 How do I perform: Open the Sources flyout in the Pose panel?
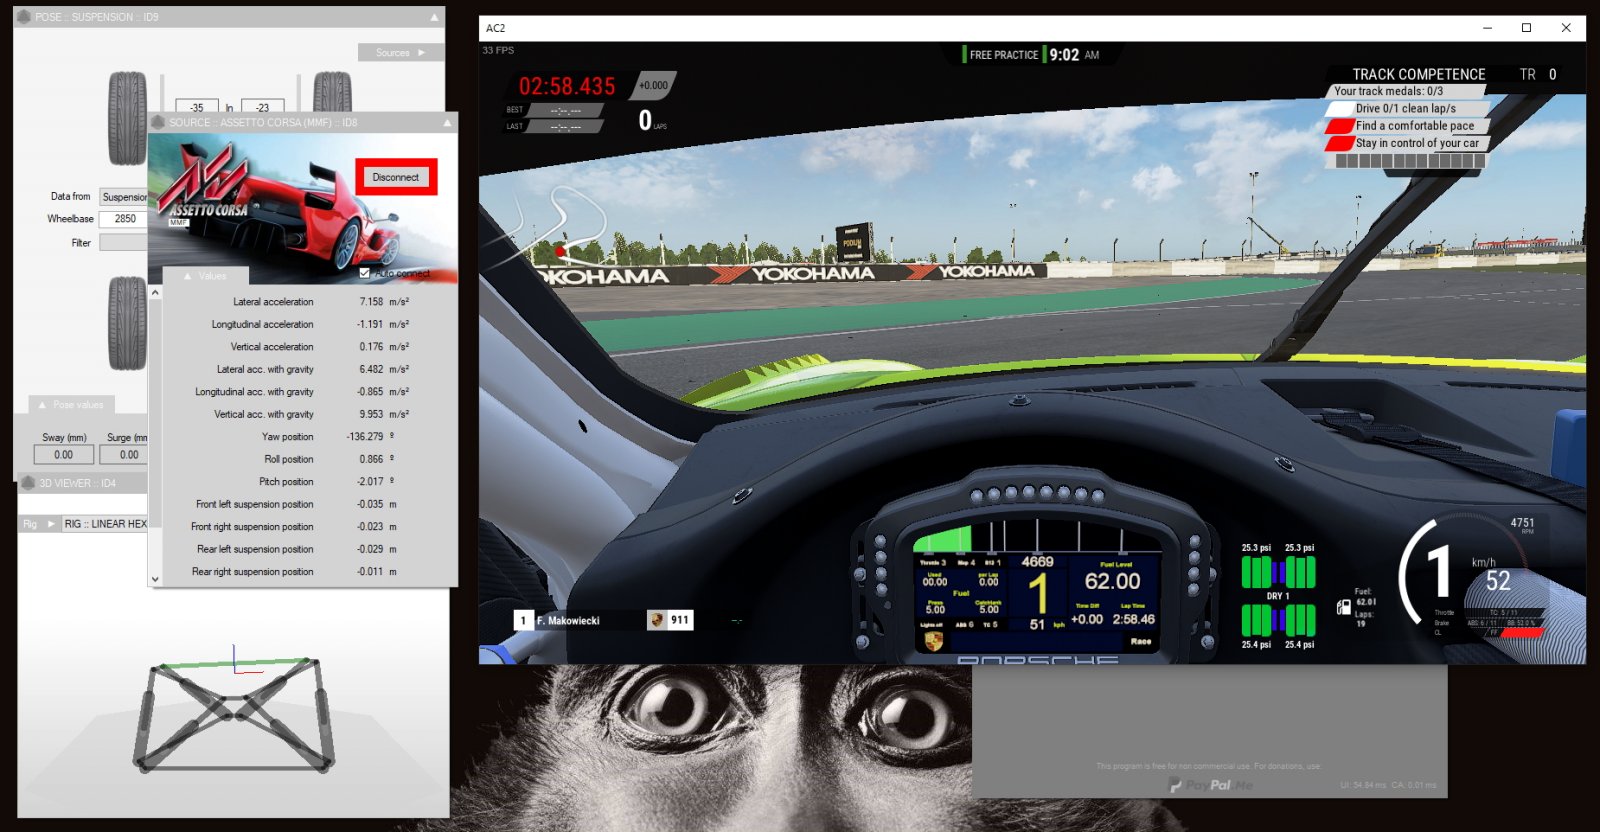(400, 52)
